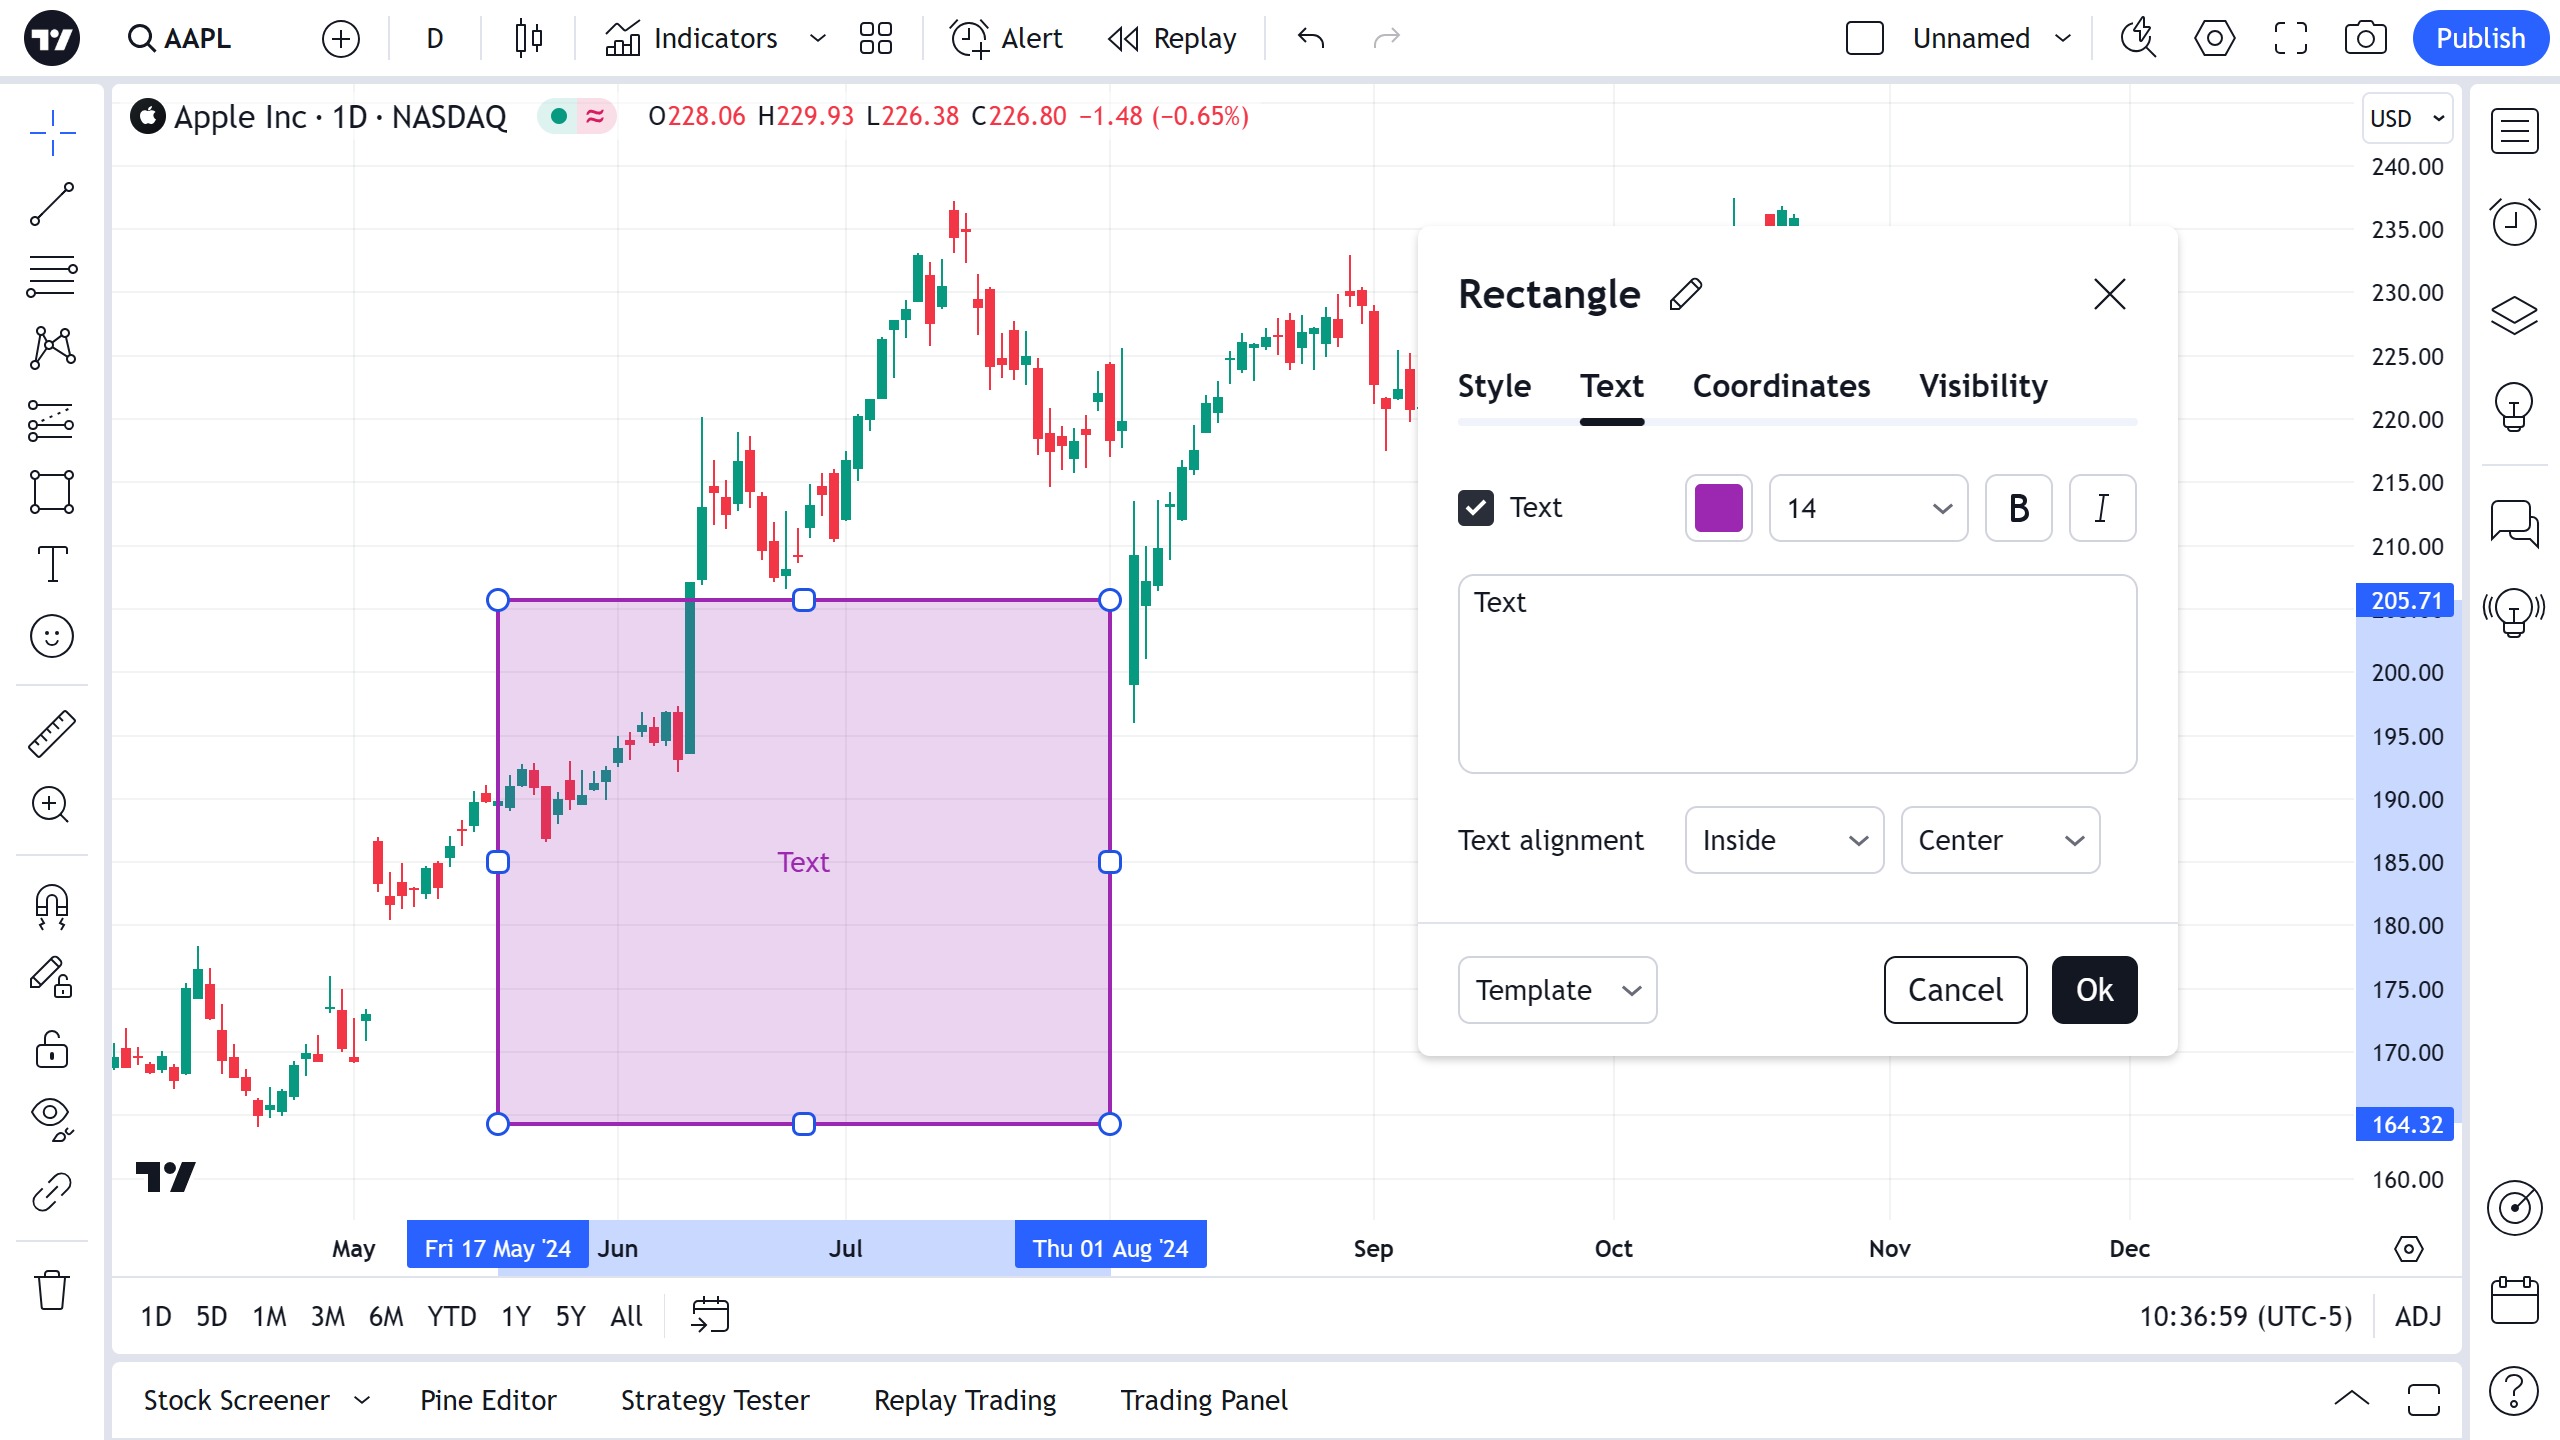Click the purple text color swatch
Screen dimensions: 2560x1440
(1718, 508)
